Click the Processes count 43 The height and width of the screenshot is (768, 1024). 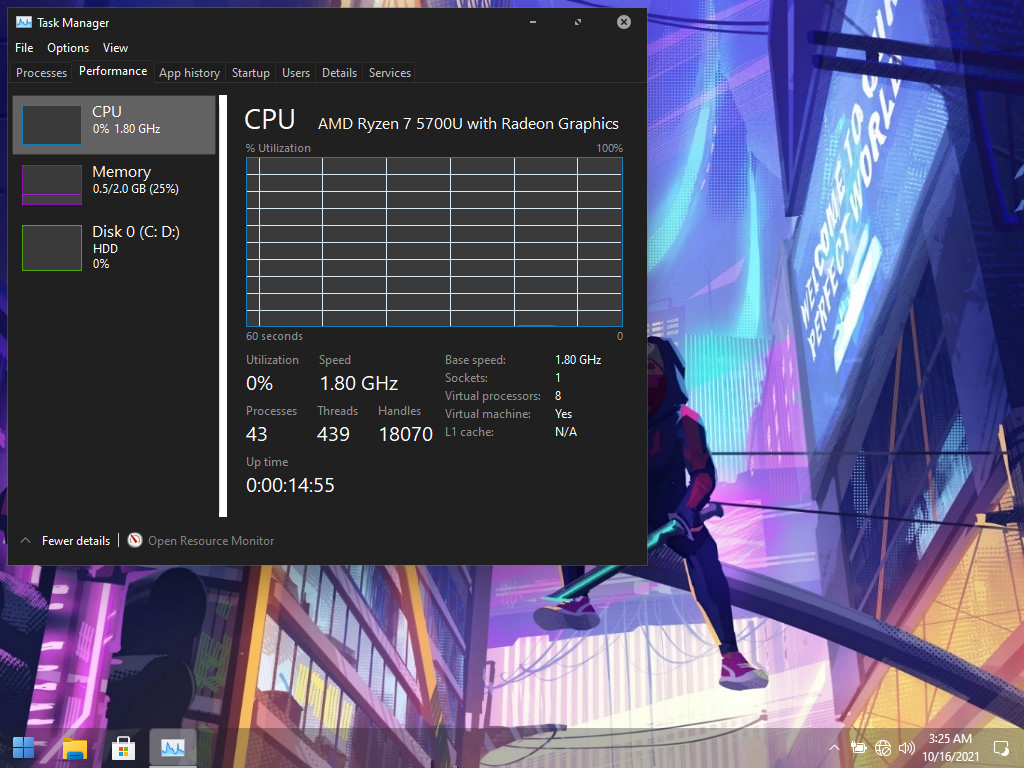pyautogui.click(x=257, y=434)
